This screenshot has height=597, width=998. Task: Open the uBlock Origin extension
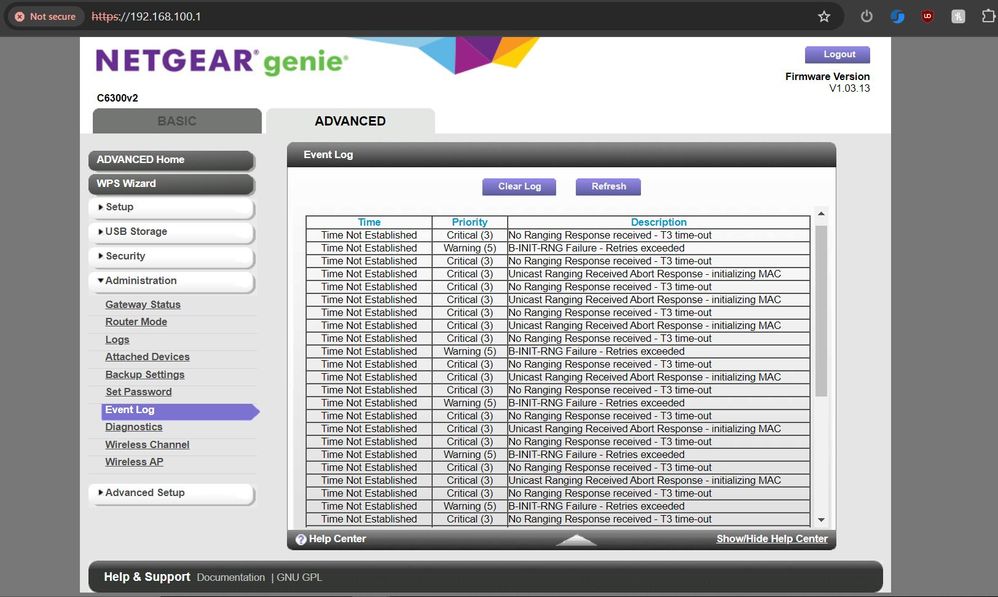[927, 17]
